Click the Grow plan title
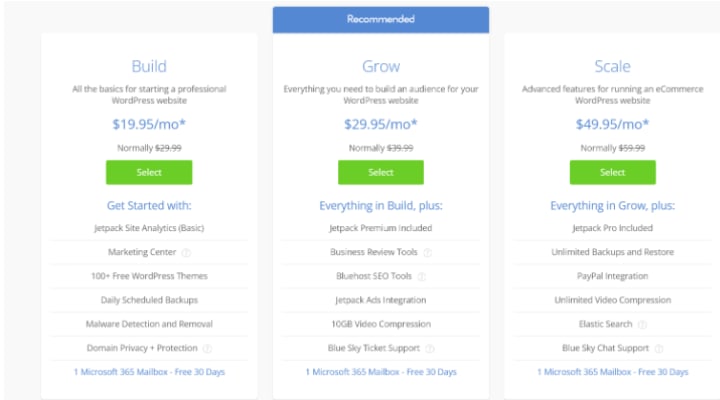 click(381, 67)
